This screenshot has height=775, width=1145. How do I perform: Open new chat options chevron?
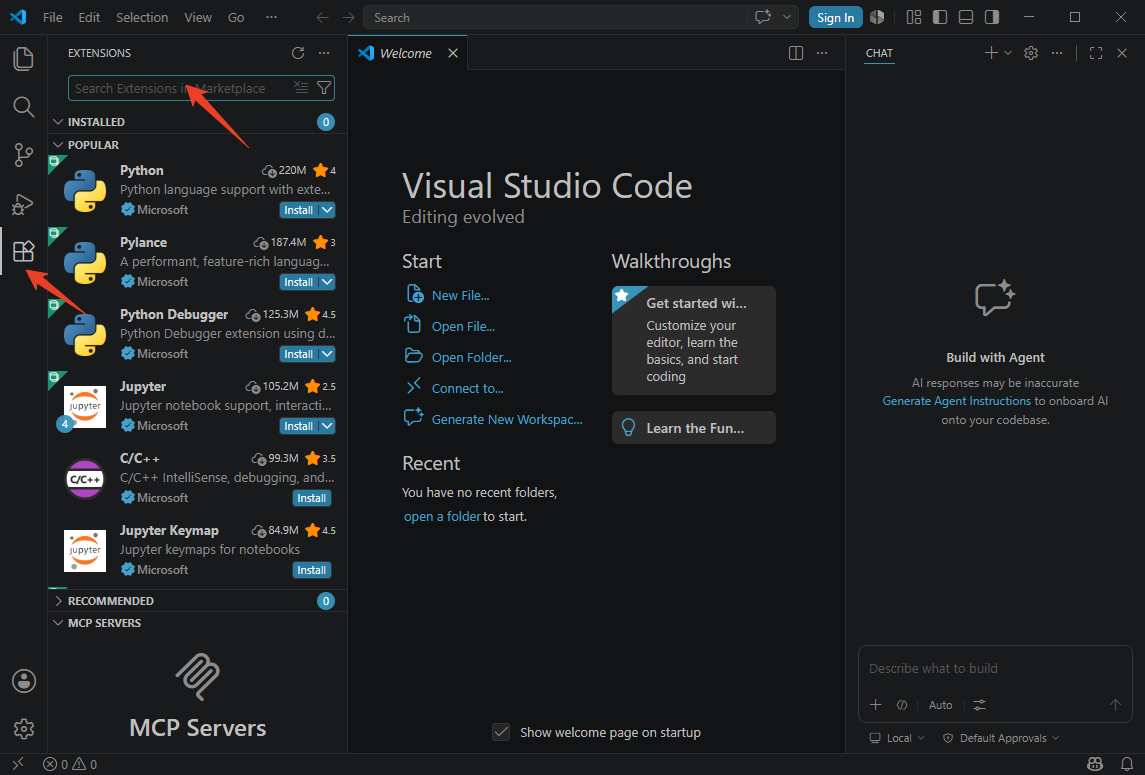[1008, 53]
